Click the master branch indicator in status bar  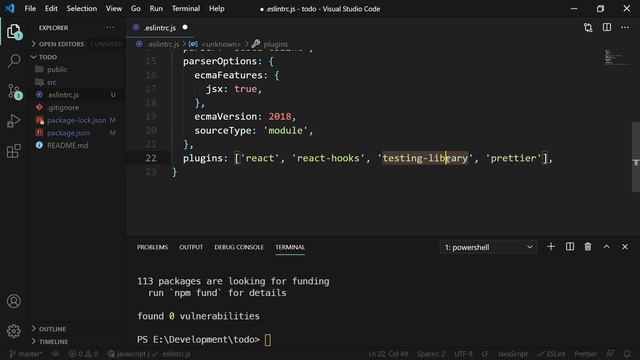tap(26, 354)
